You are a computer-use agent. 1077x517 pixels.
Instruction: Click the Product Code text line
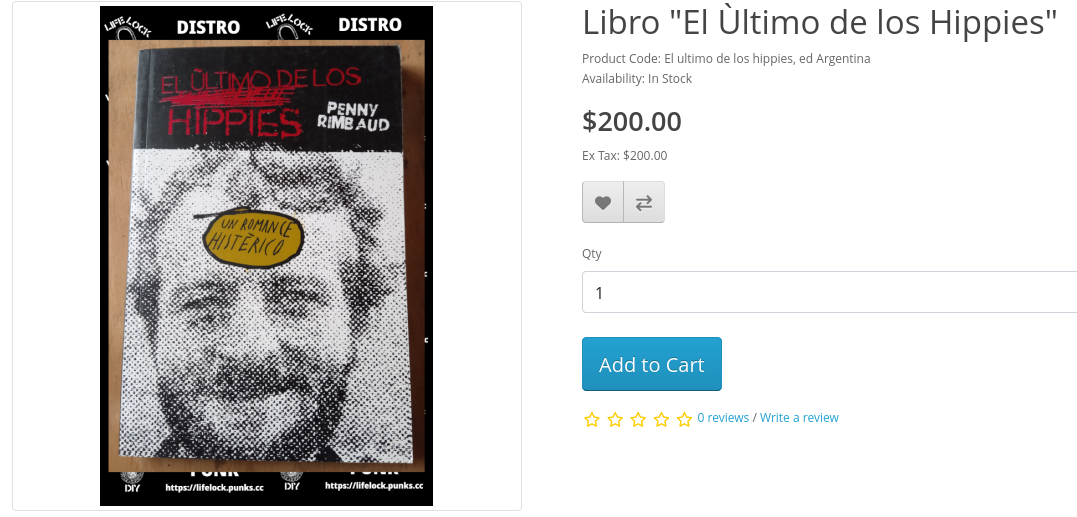(726, 58)
